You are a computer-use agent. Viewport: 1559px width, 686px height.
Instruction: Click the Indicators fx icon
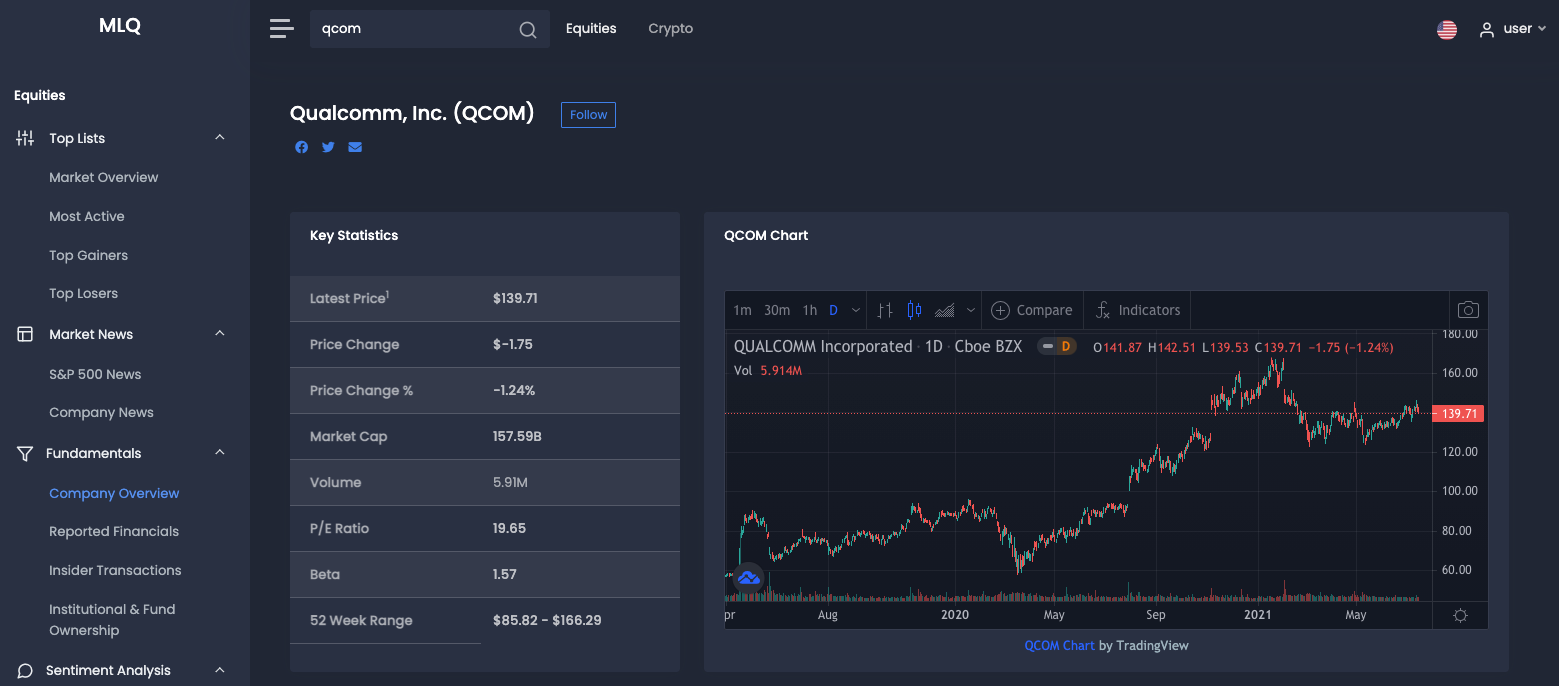click(1103, 310)
